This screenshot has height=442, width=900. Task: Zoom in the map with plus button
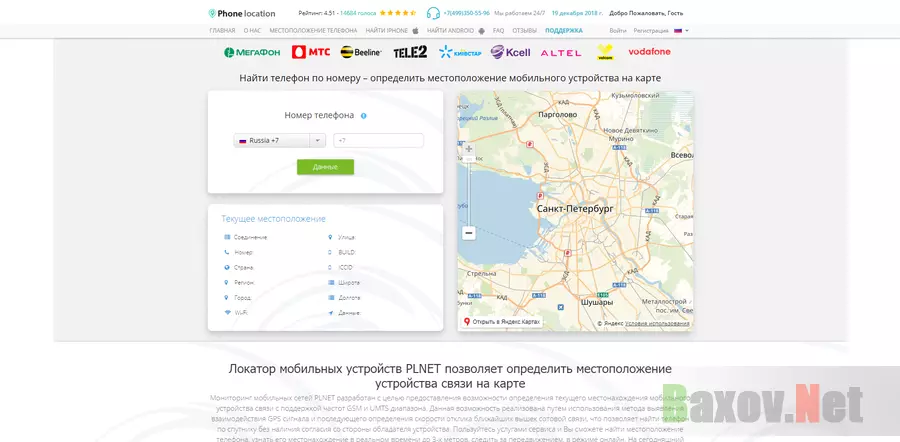click(x=469, y=149)
